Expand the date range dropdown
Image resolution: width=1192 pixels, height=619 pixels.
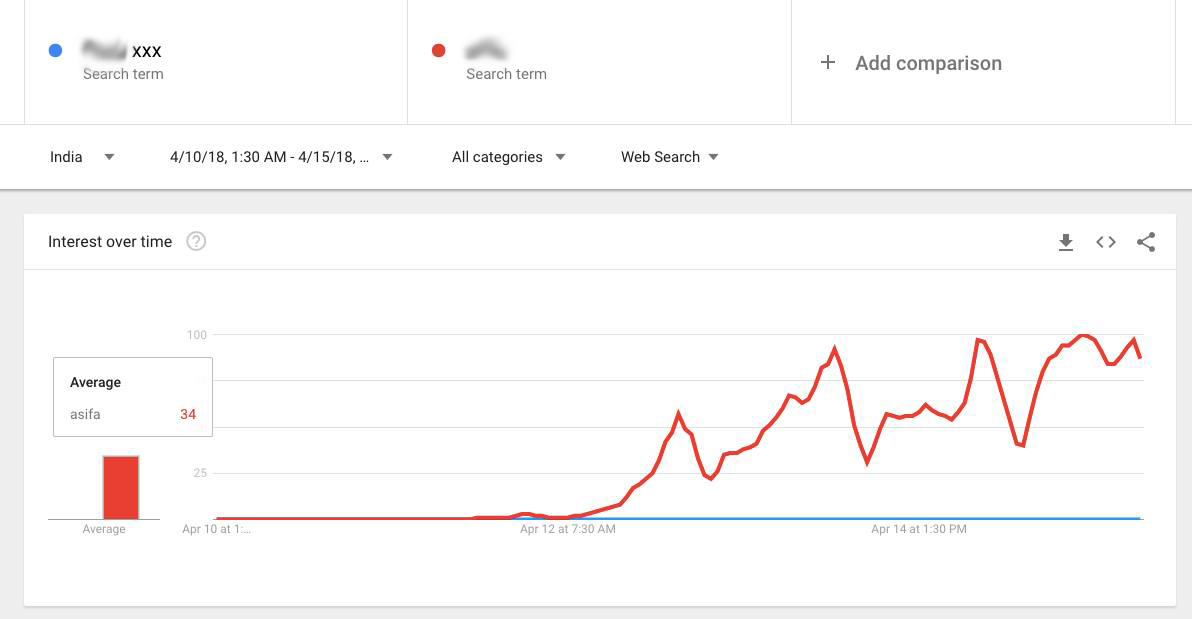281,157
